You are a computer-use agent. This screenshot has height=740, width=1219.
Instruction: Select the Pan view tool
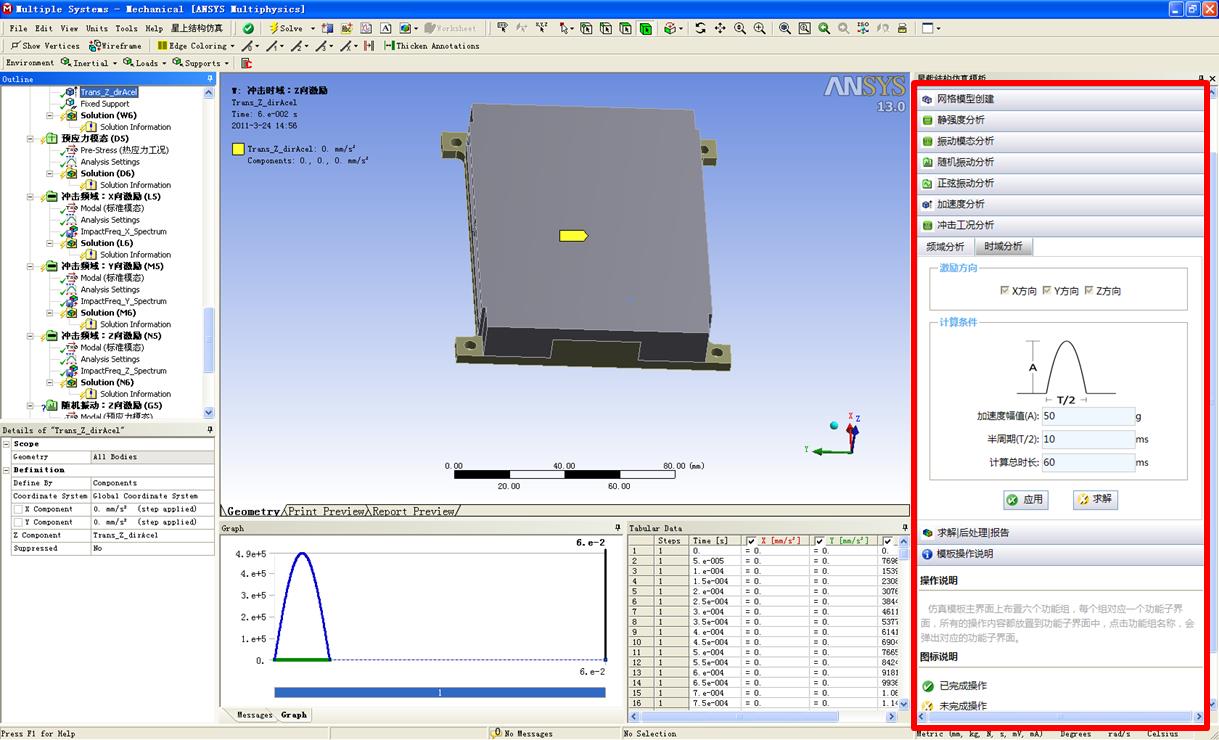tap(720, 28)
